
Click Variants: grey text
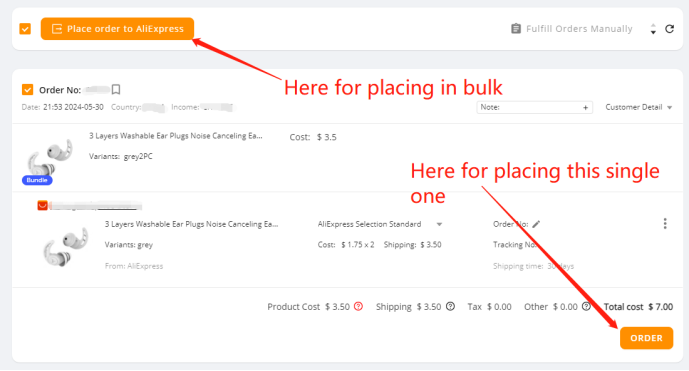pyautogui.click(x=129, y=245)
